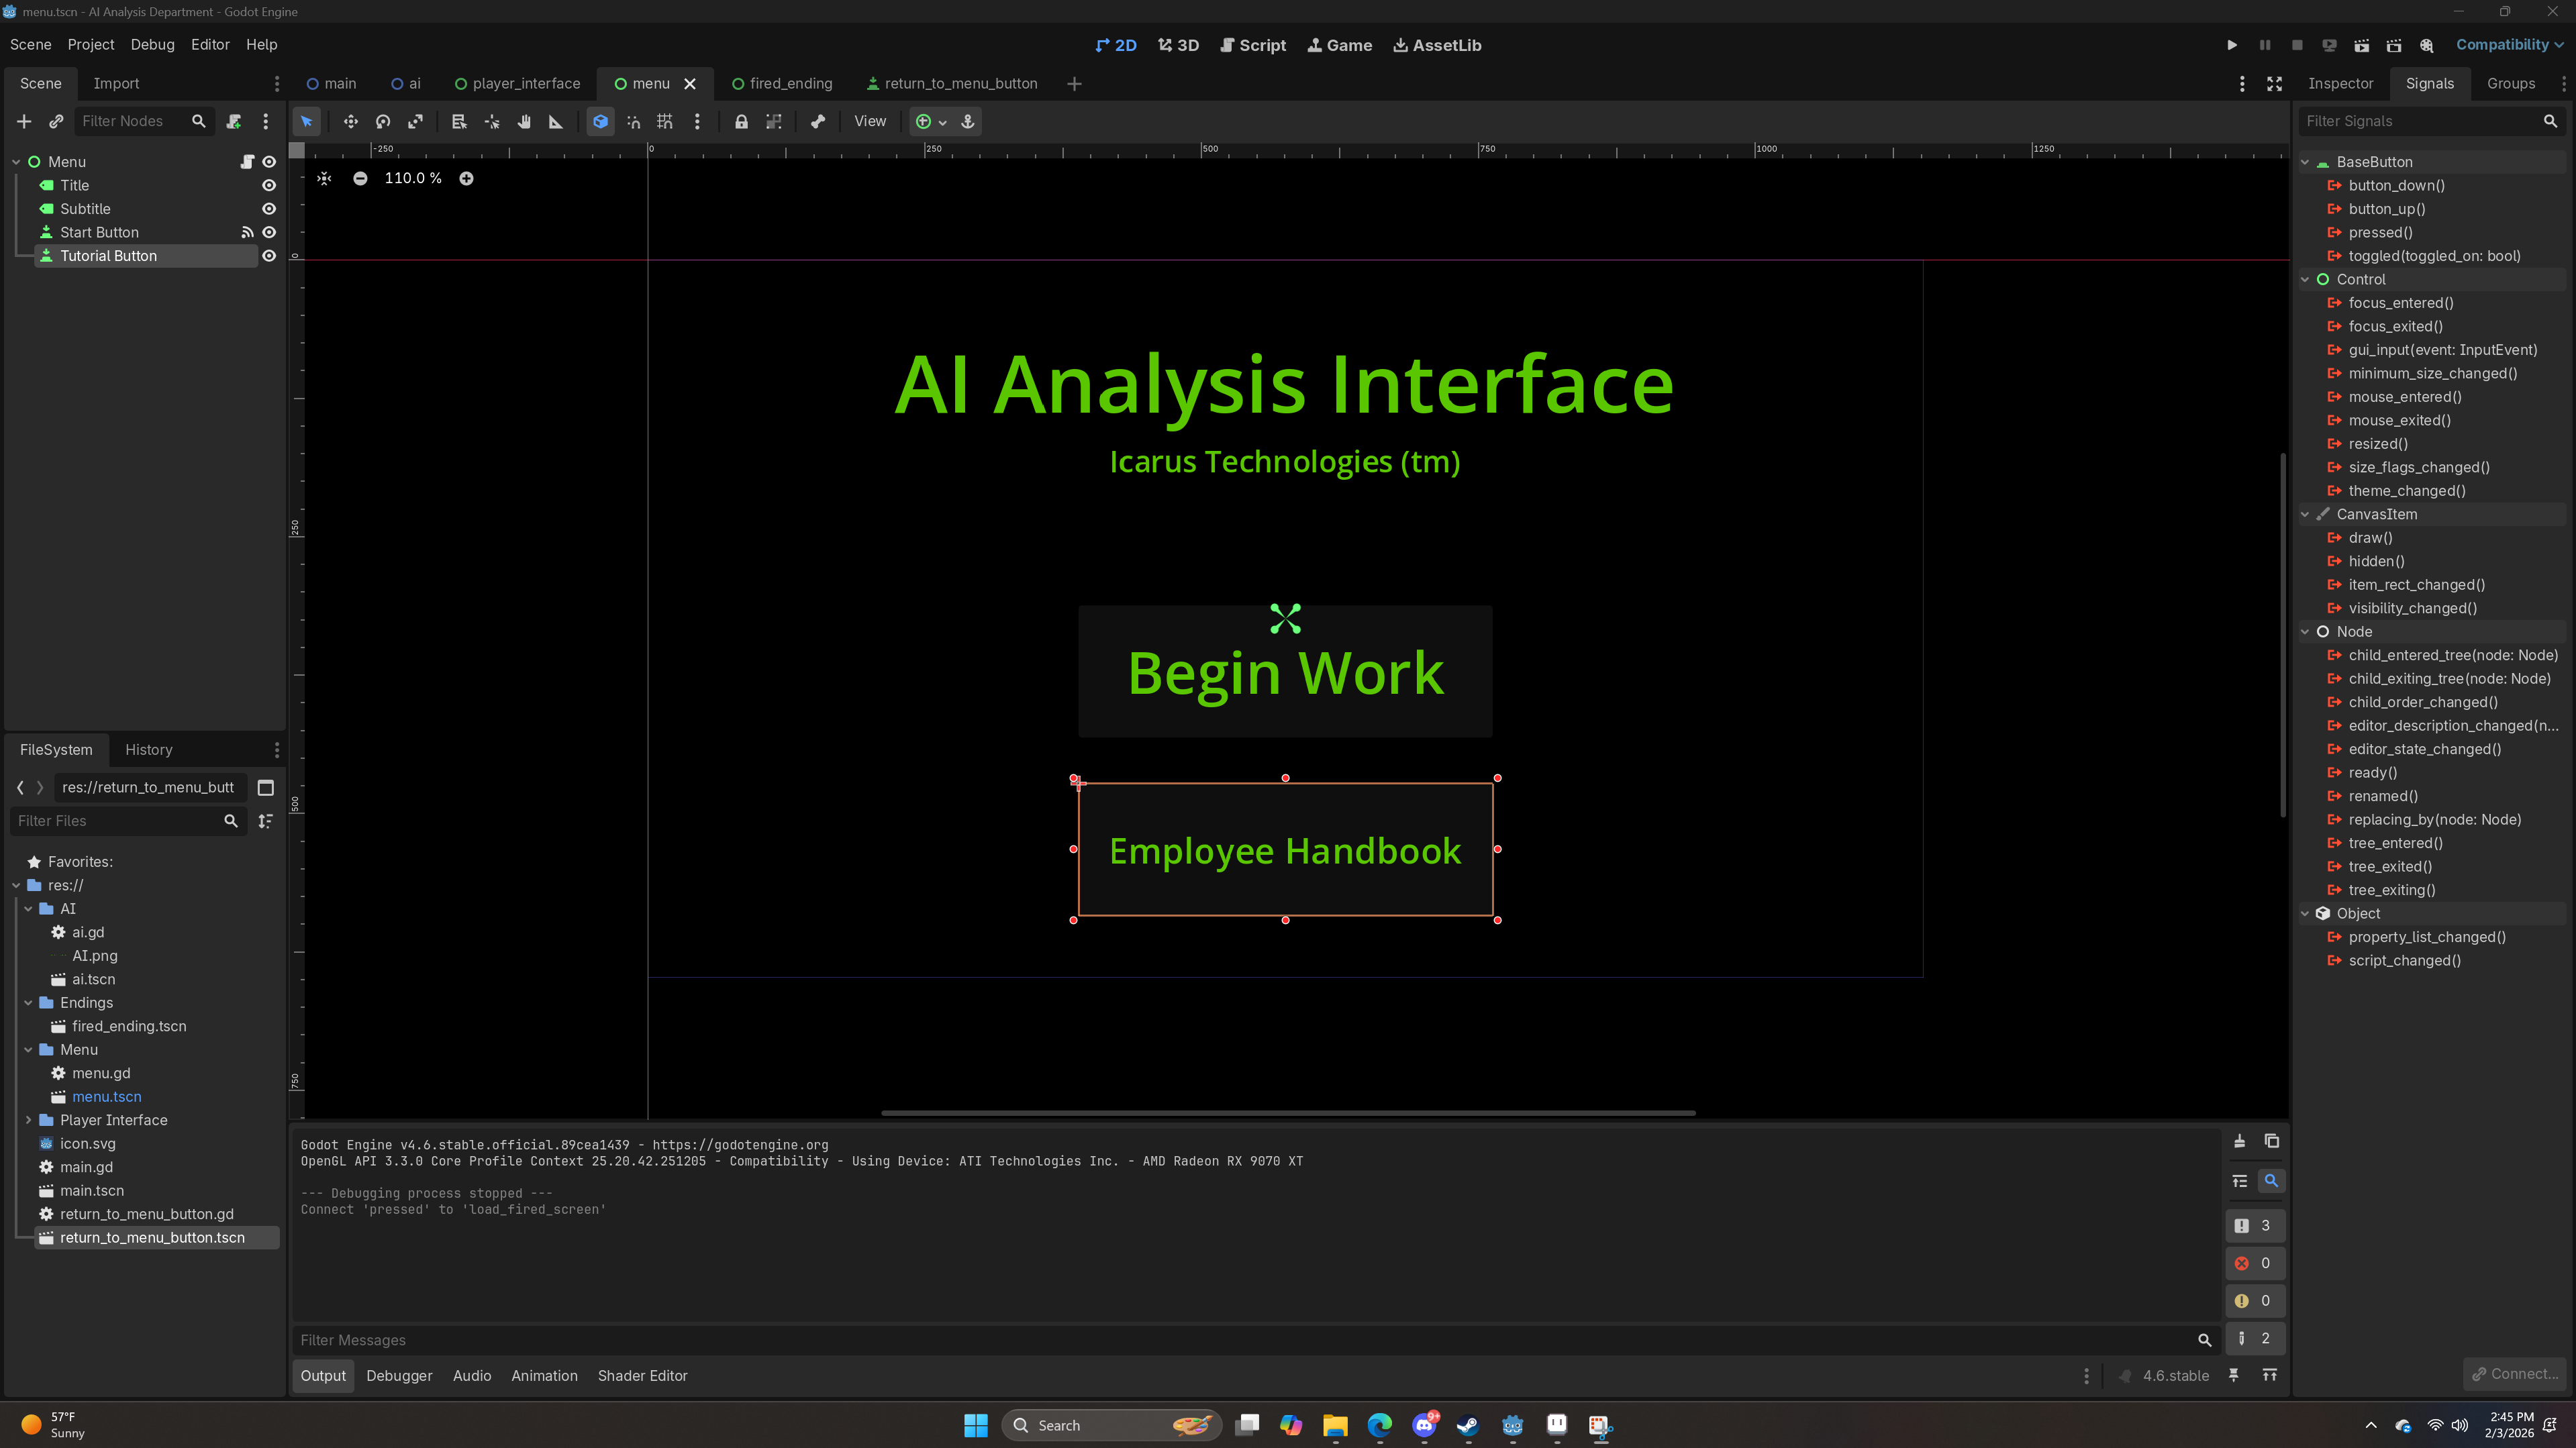
Task: Activate the Ruler Mode tool
Action: pos(556,121)
